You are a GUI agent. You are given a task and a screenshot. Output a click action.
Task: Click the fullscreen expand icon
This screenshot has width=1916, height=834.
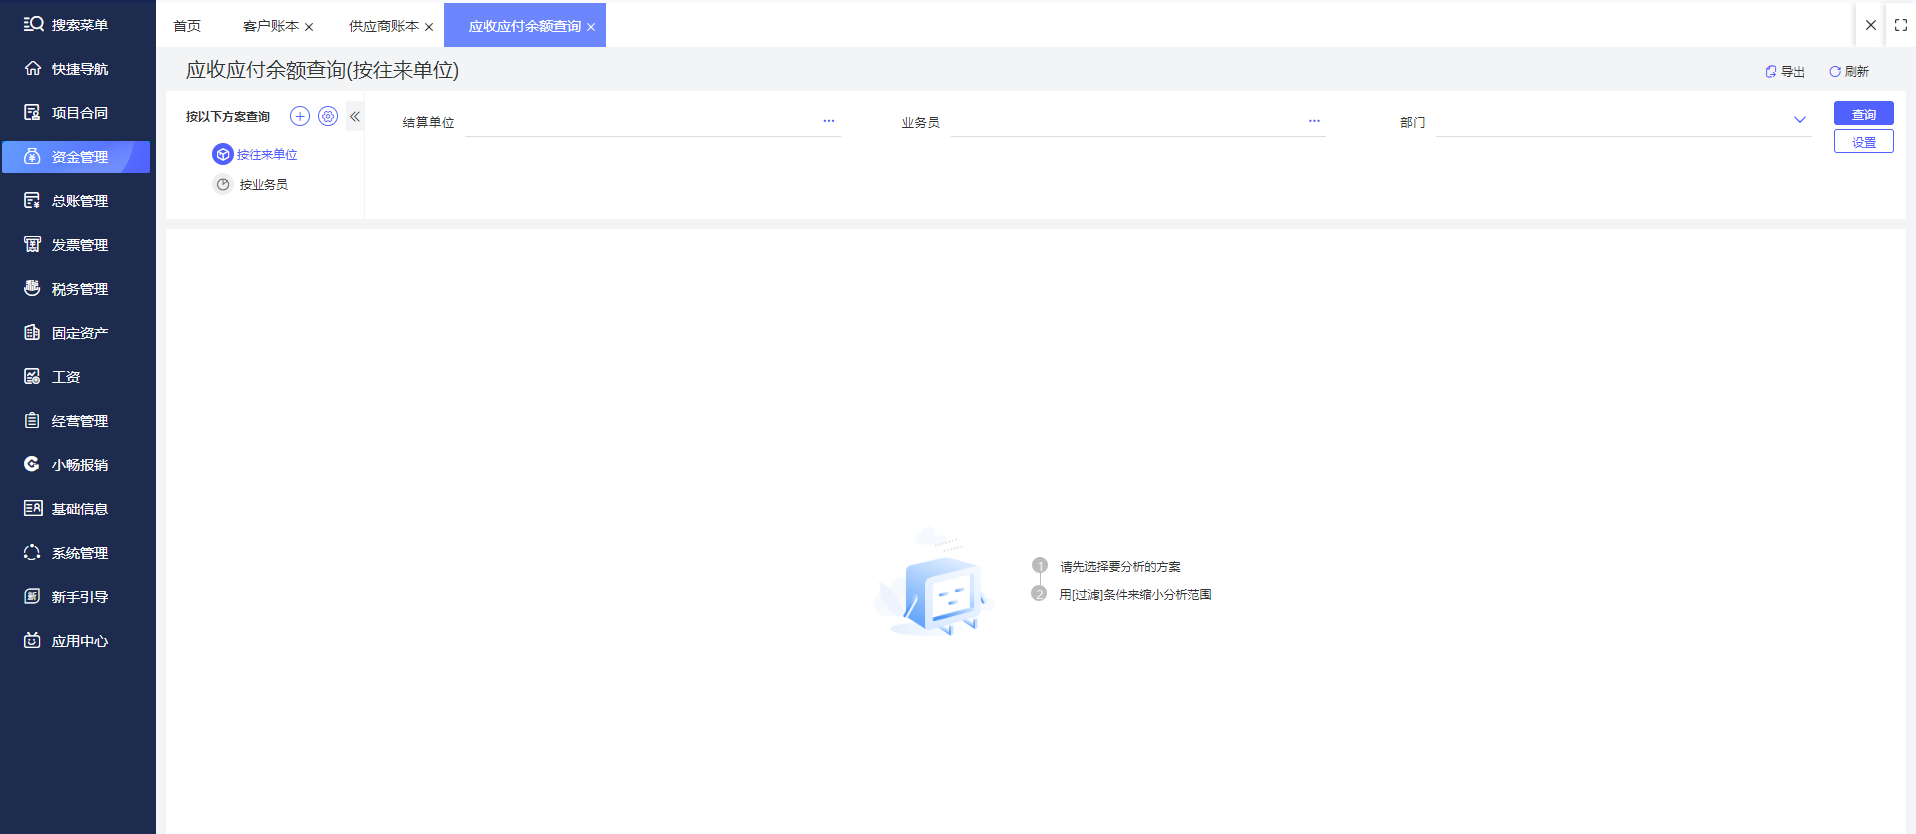click(1901, 25)
